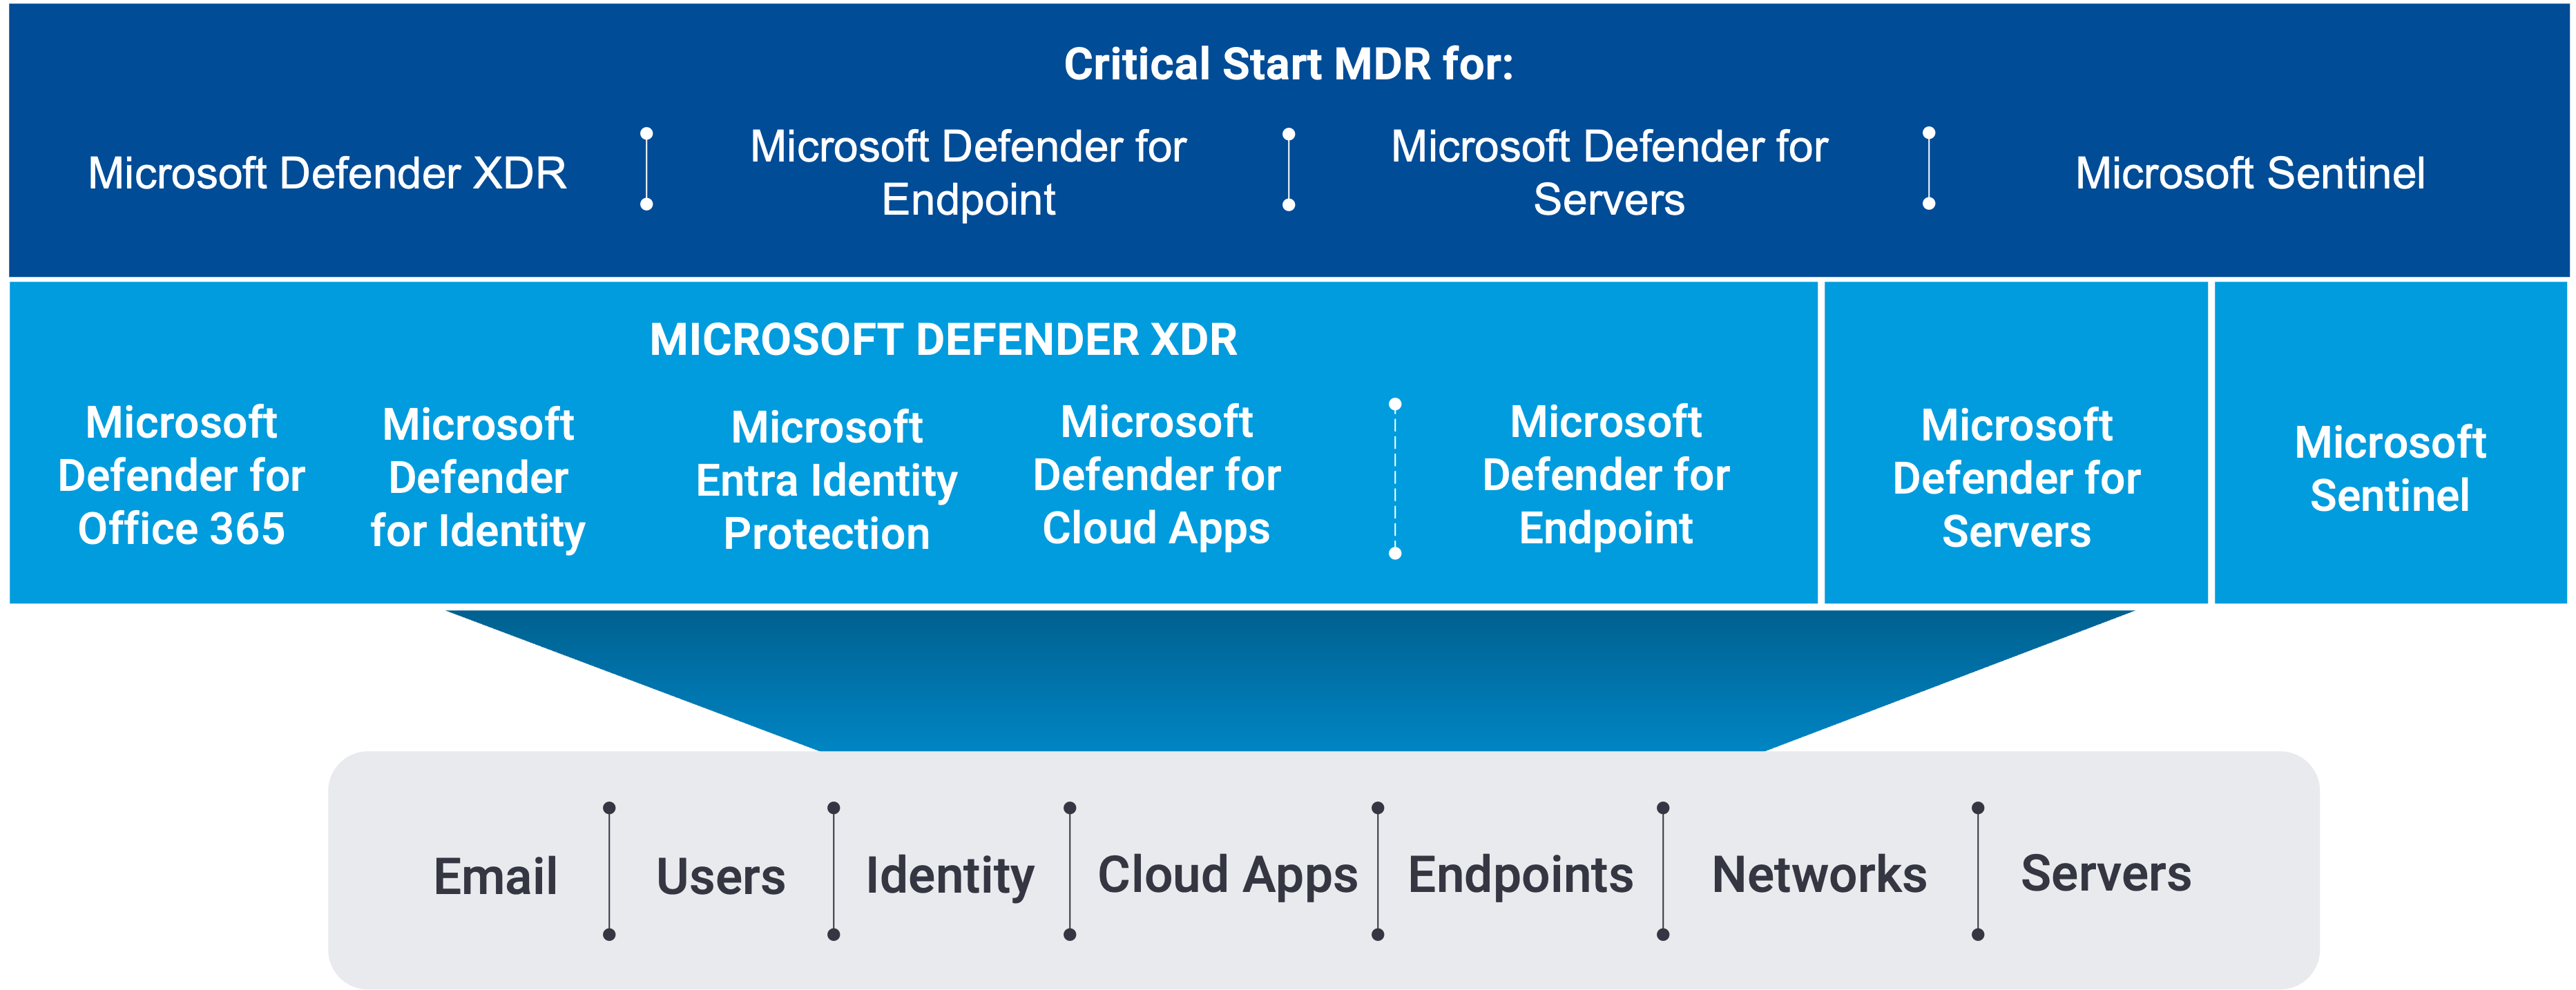2576x990 pixels.
Task: Click 'Microsoft Defender for Cloud Apps'
Action: click(1157, 476)
